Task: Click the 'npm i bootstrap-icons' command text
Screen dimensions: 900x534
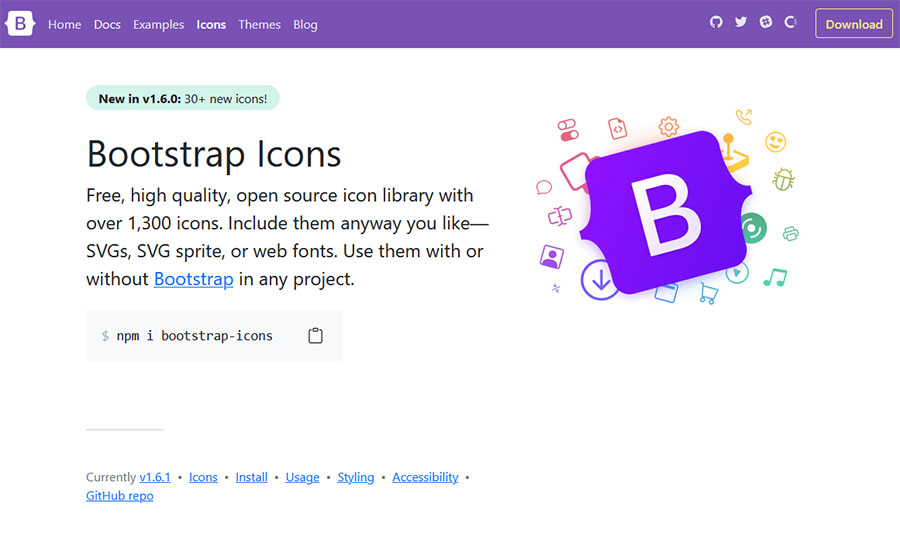Action: click(195, 336)
